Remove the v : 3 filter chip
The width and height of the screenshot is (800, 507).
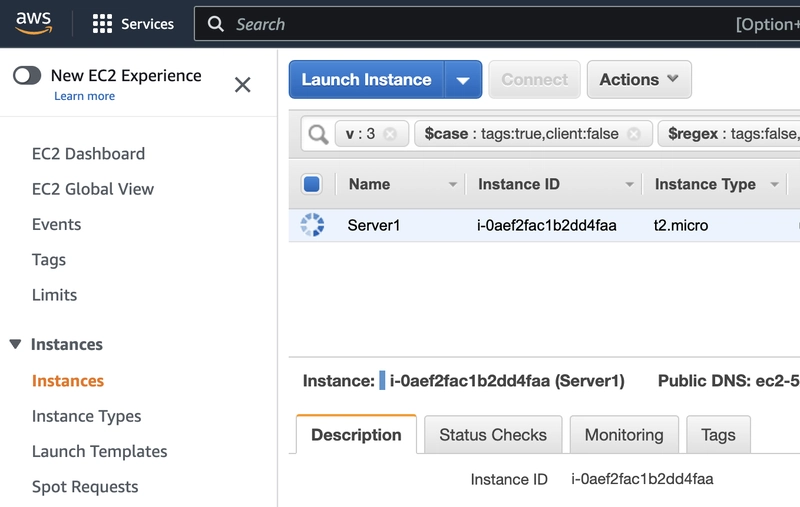point(390,134)
